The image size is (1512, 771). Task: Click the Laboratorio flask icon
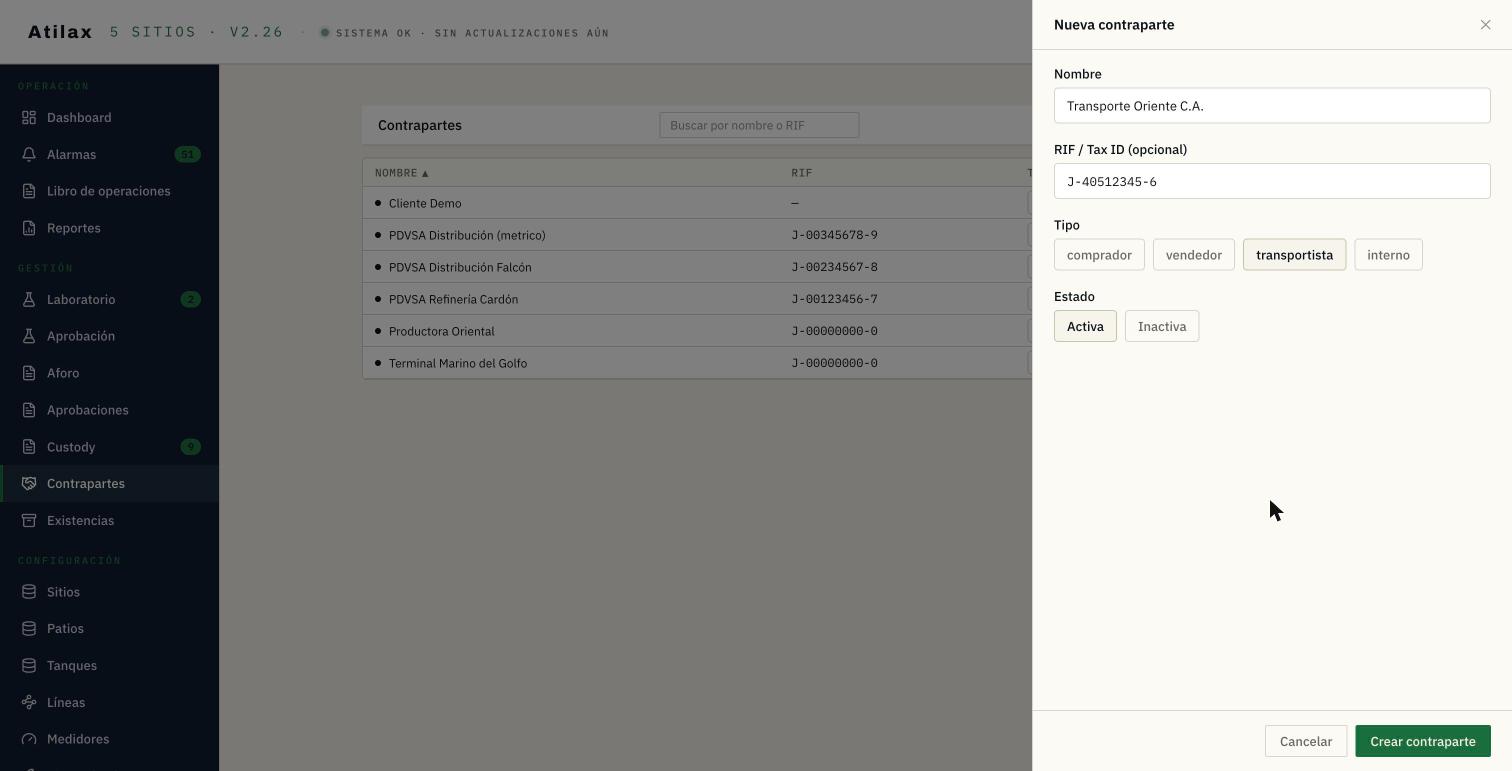pyautogui.click(x=29, y=300)
